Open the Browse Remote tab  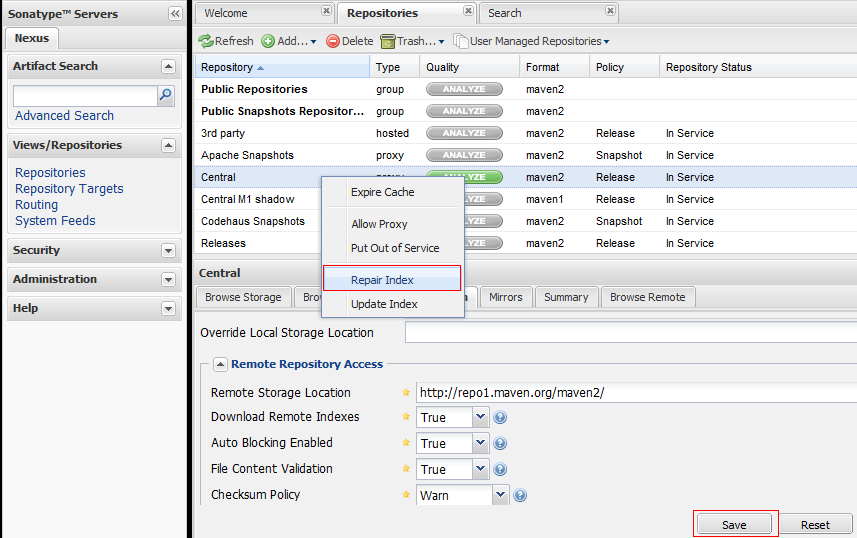648,297
